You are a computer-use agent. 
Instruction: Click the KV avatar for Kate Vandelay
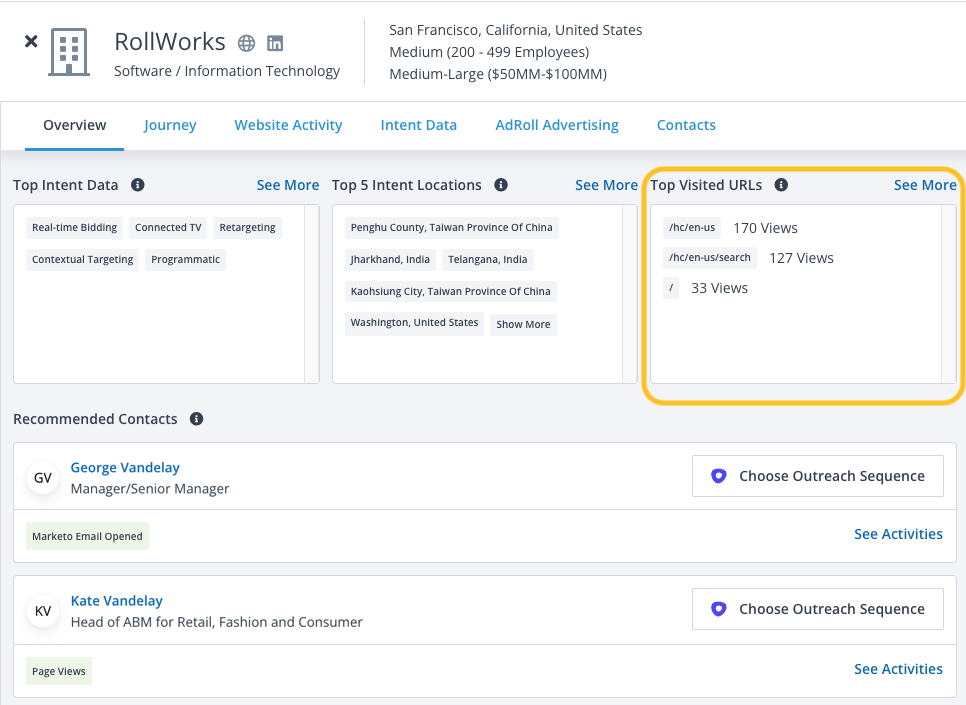(43, 611)
